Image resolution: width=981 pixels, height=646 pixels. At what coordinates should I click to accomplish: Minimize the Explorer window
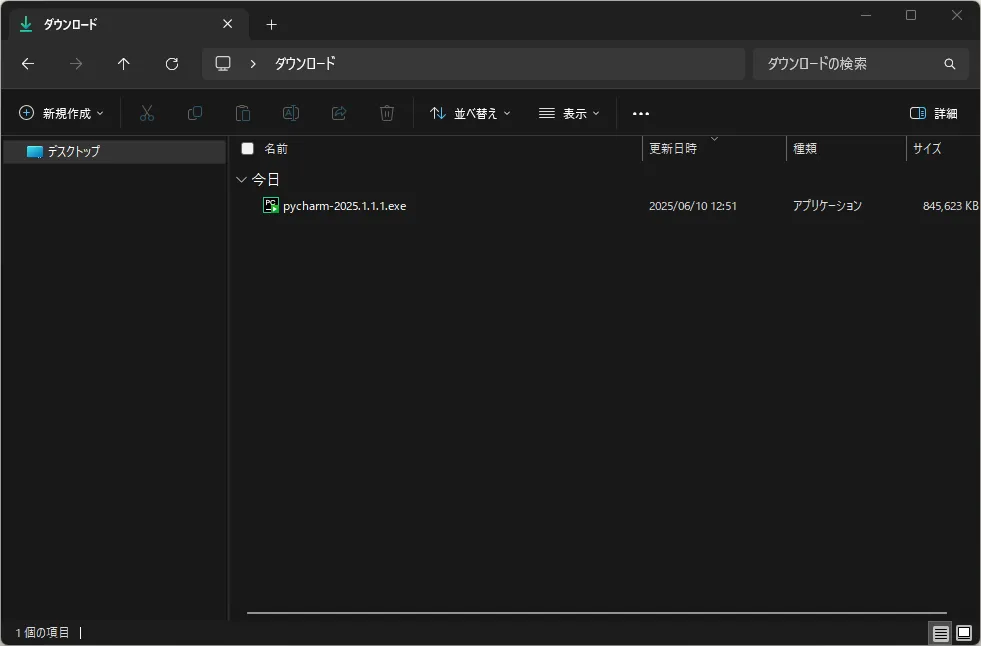(866, 15)
